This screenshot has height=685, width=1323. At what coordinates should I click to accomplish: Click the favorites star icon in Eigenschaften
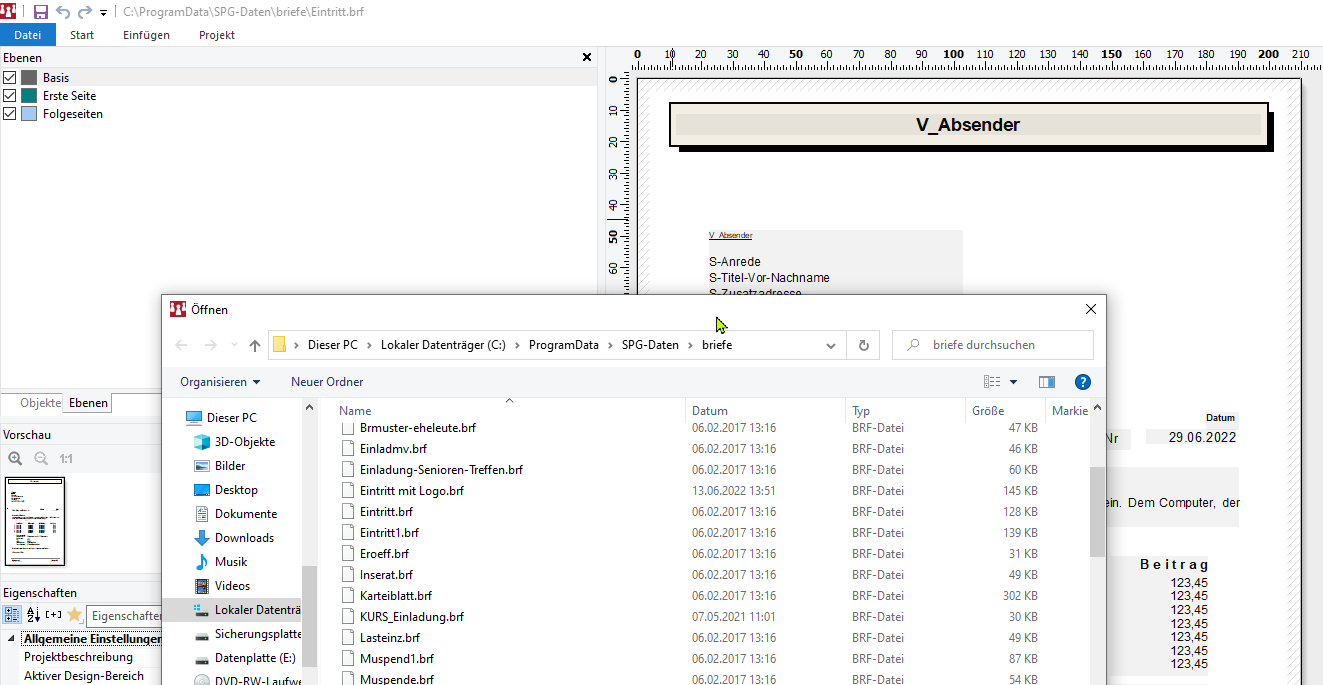74,615
